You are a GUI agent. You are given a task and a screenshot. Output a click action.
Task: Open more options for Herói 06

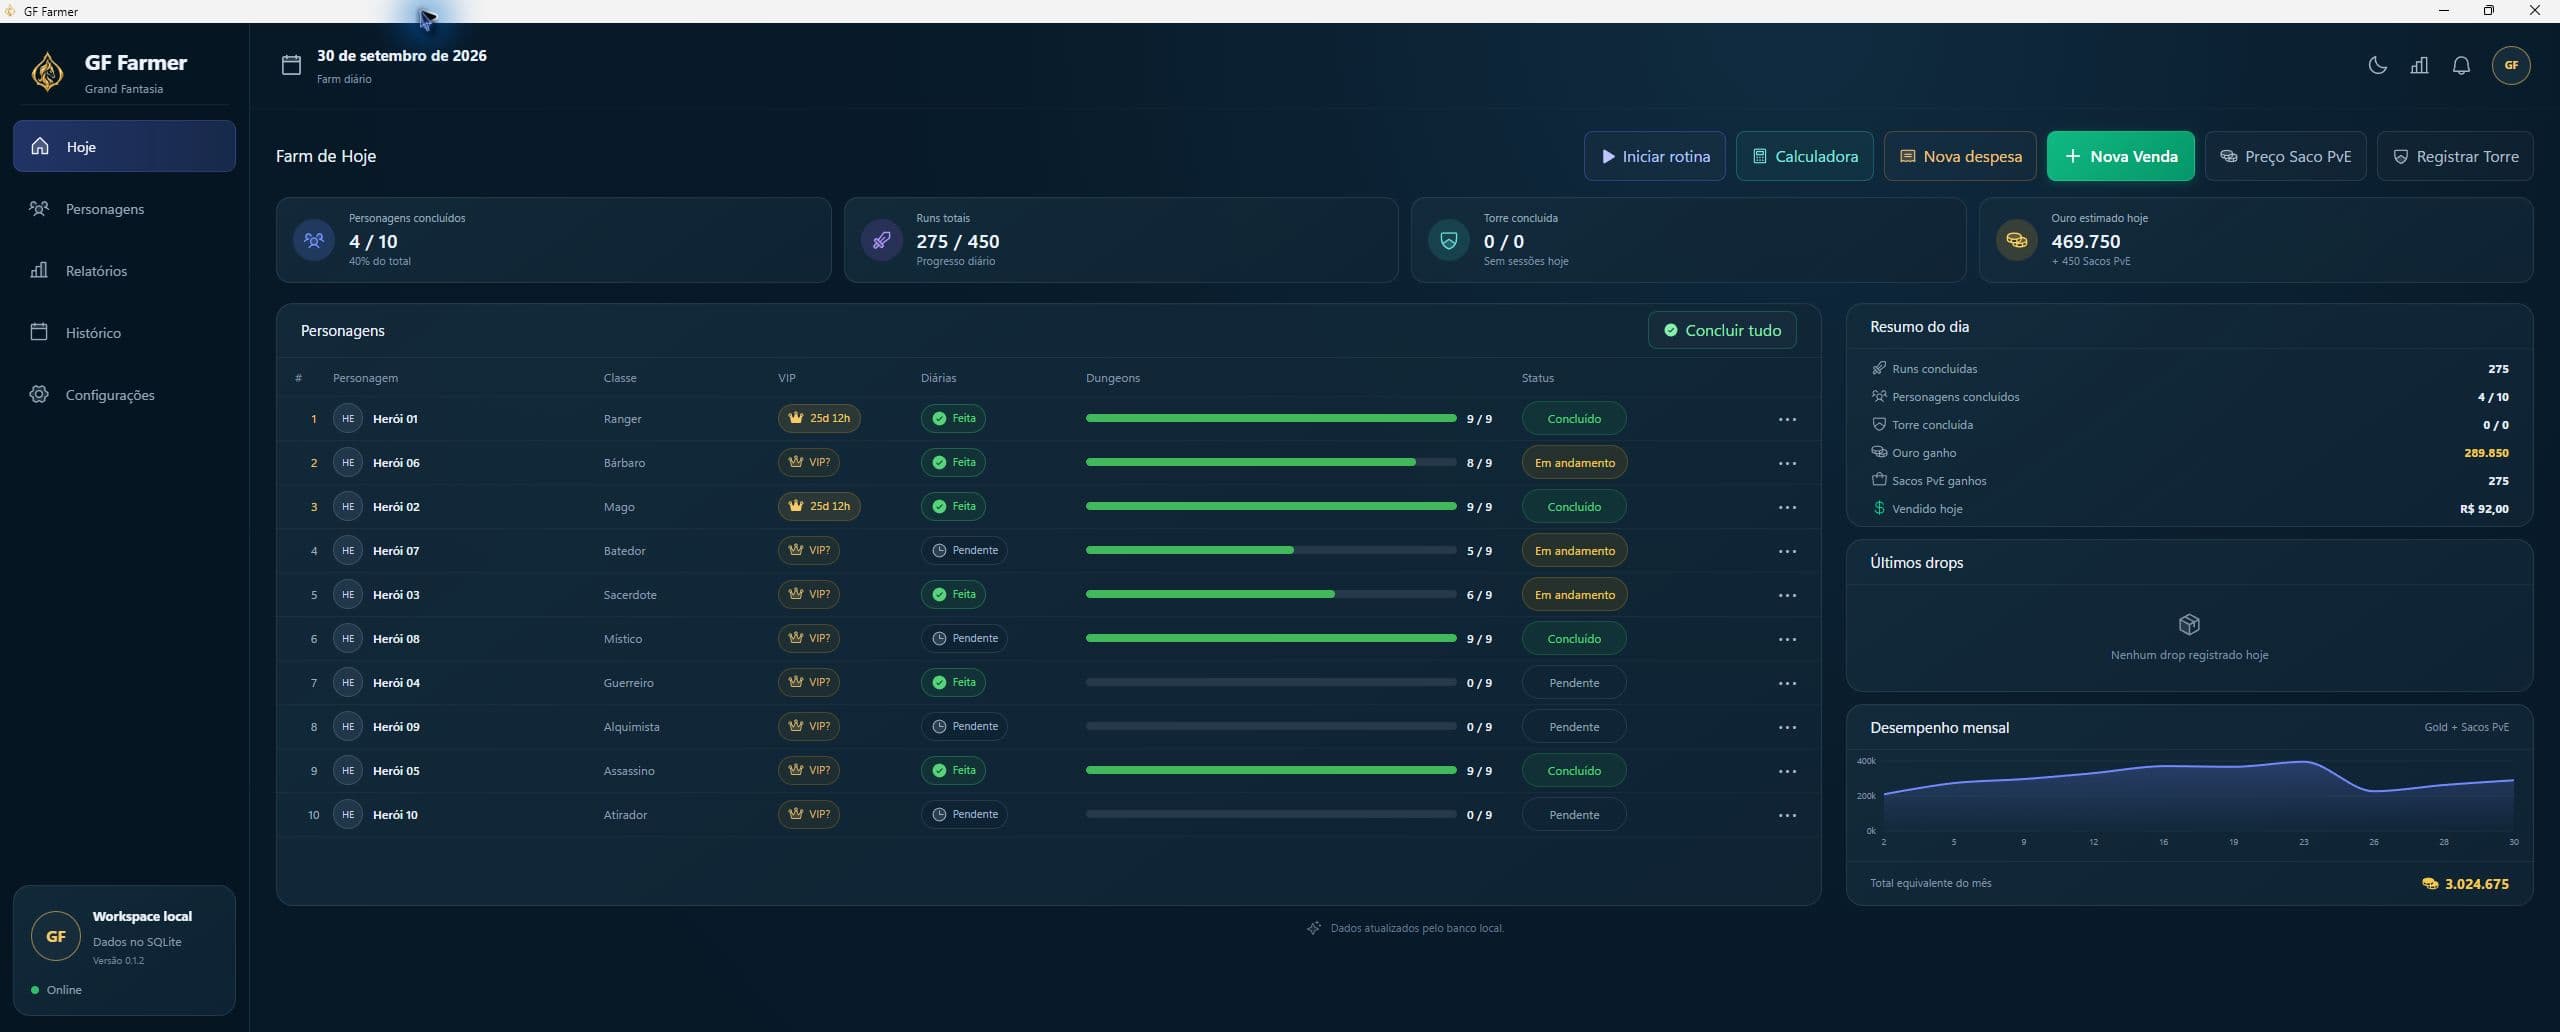pos(1787,463)
